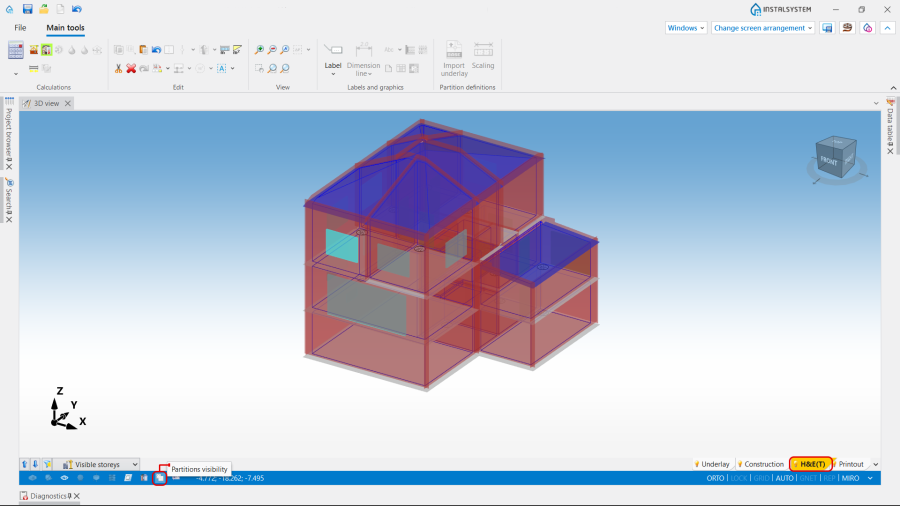This screenshot has width=900, height=506.
Task: Click the Zoom out magnifier icon
Action: pyautogui.click(x=272, y=50)
